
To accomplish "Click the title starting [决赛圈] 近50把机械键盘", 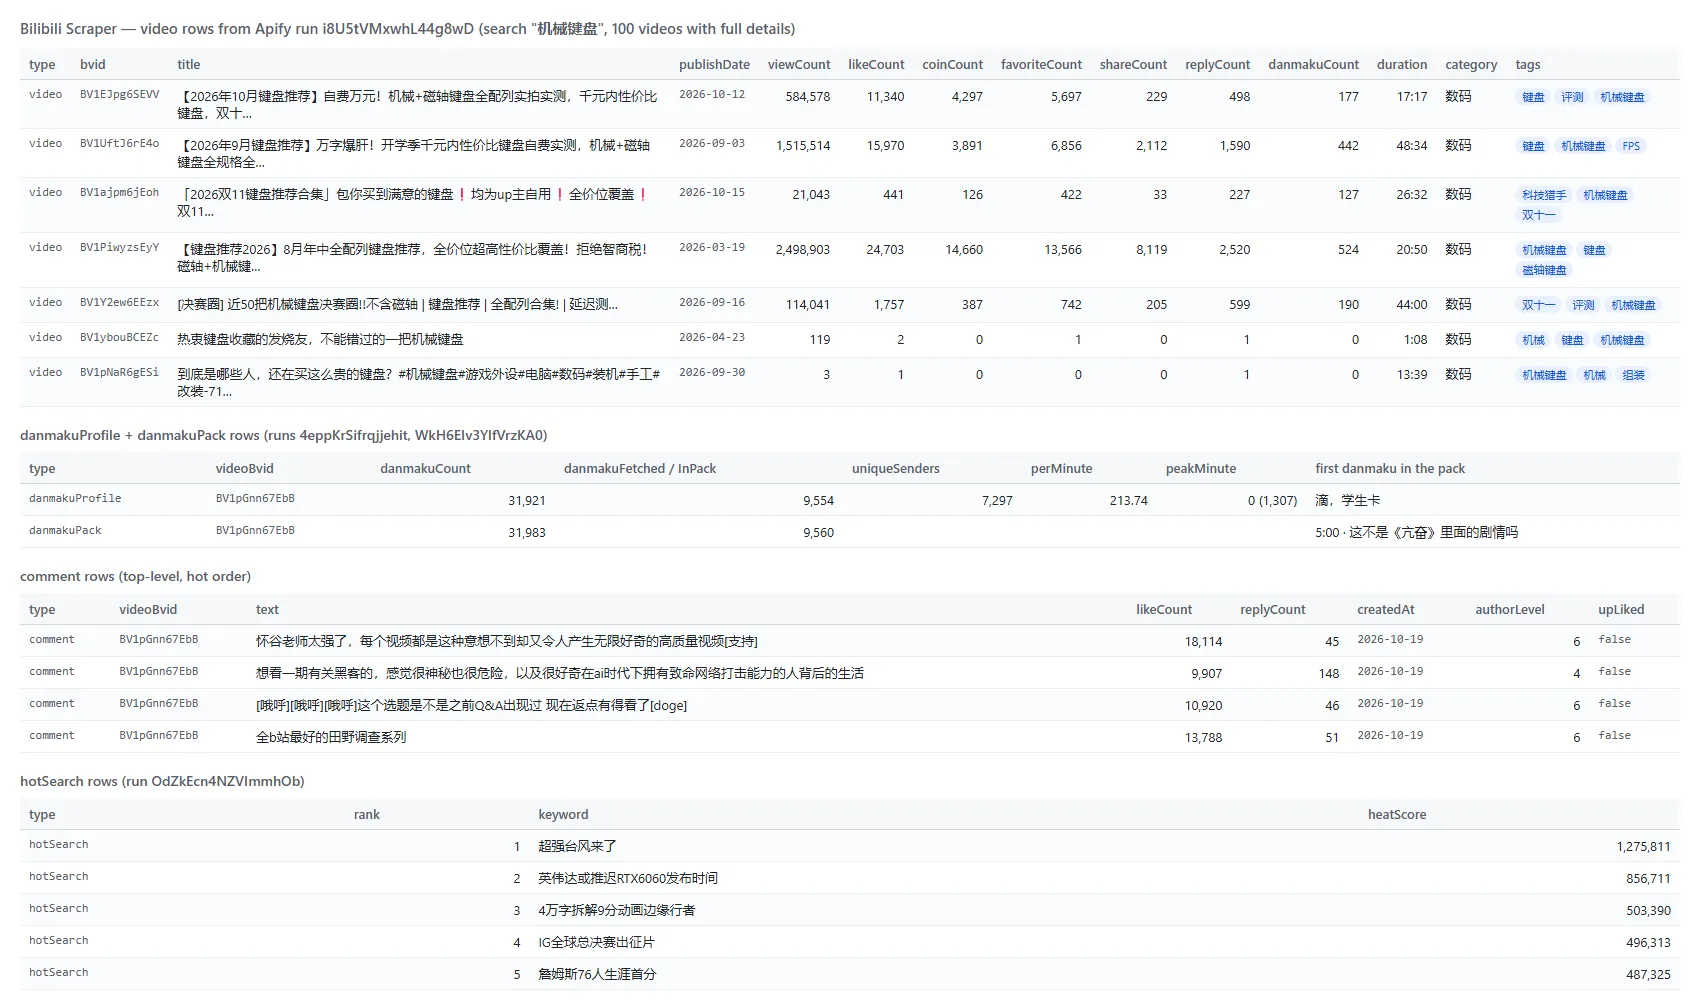I will click(397, 304).
